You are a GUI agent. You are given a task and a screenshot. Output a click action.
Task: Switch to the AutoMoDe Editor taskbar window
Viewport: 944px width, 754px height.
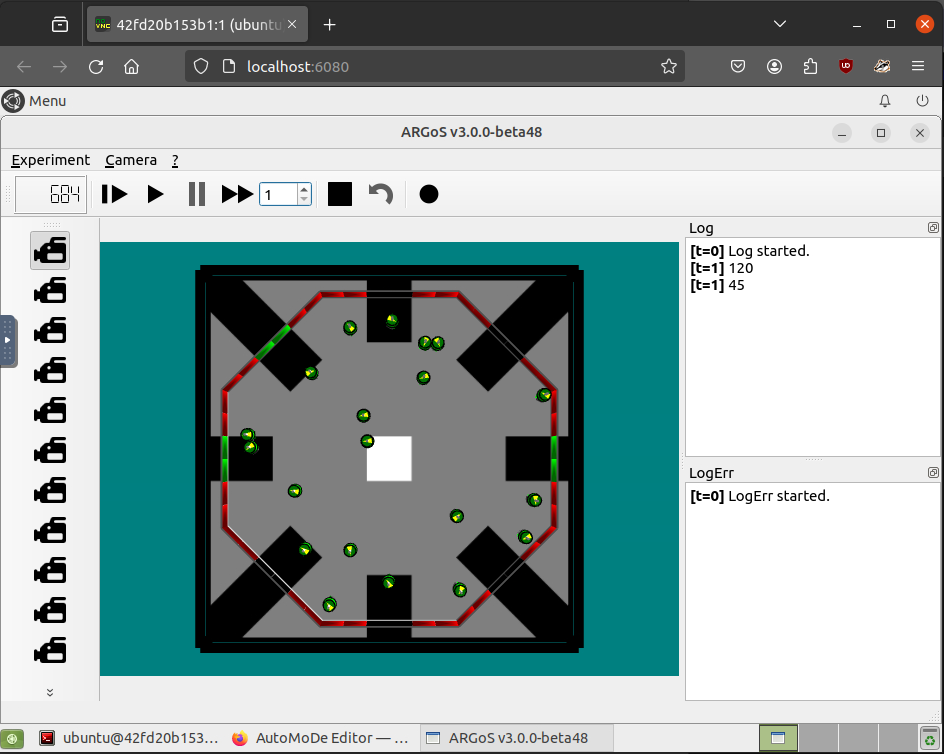pos(321,738)
